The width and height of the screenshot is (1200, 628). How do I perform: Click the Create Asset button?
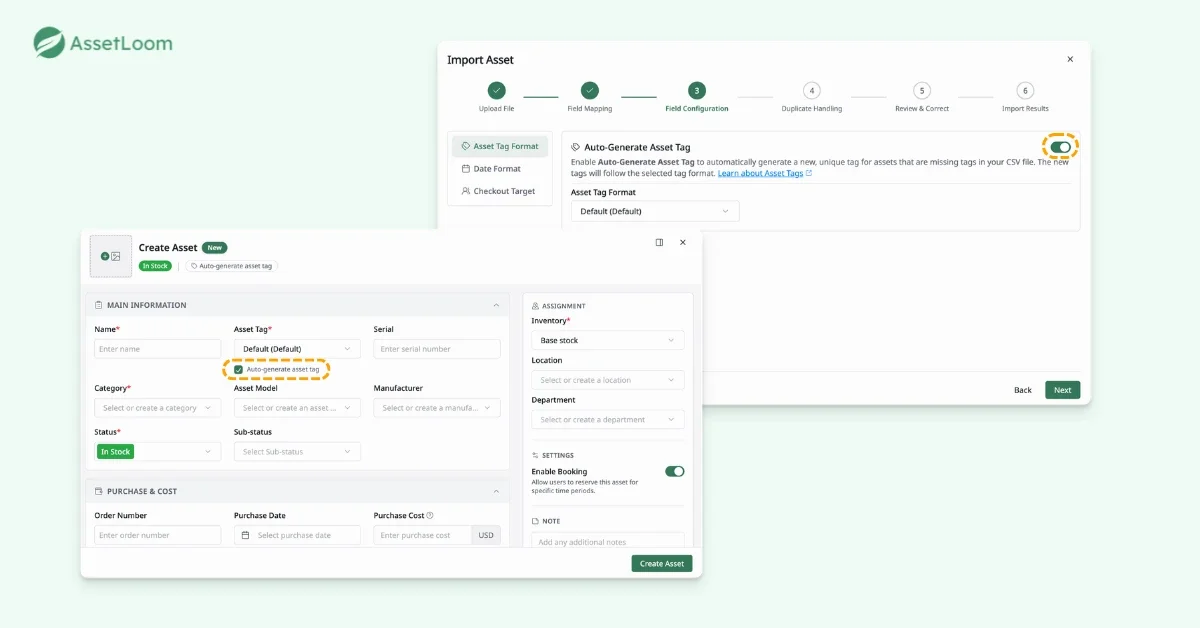pos(662,564)
